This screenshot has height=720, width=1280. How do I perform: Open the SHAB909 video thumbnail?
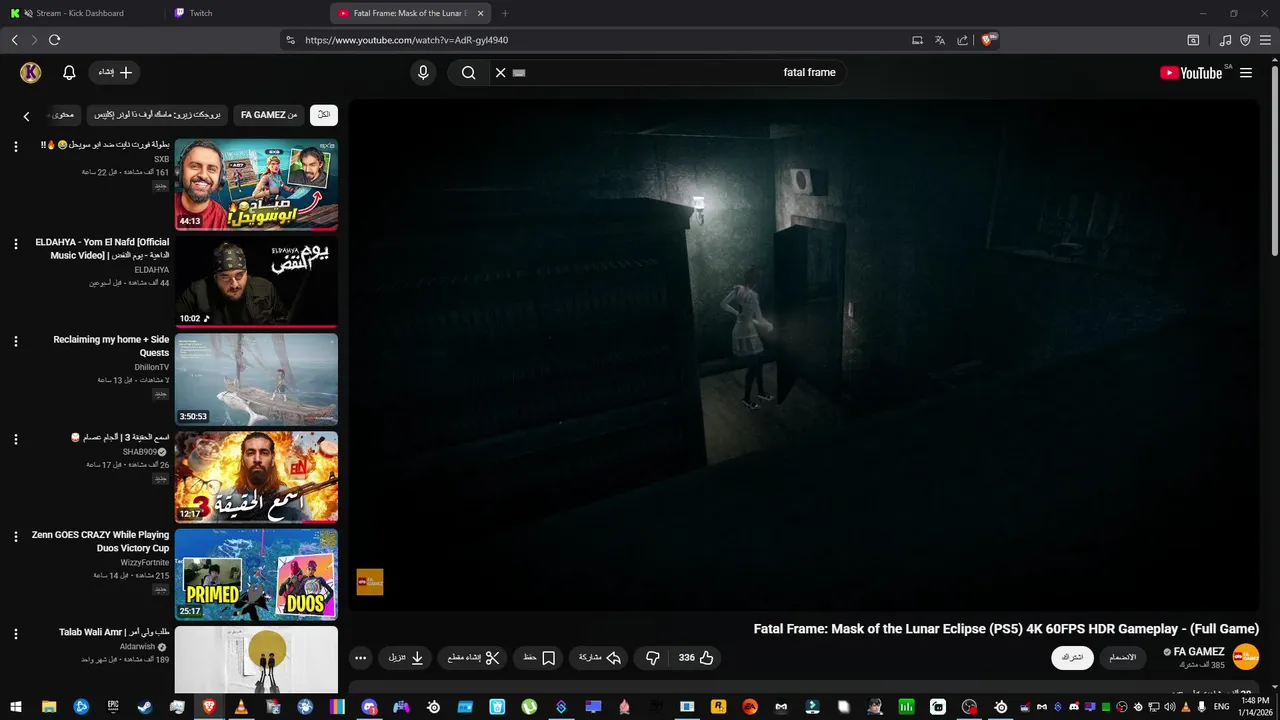256,477
